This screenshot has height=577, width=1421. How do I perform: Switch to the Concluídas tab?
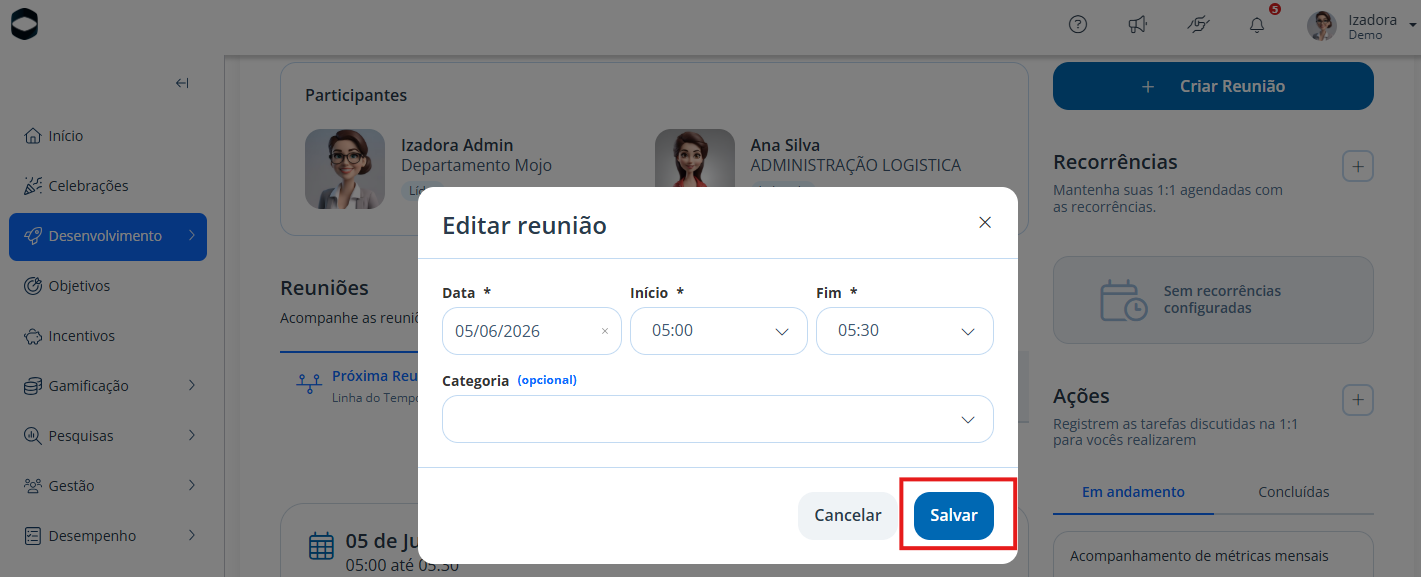coord(1294,492)
